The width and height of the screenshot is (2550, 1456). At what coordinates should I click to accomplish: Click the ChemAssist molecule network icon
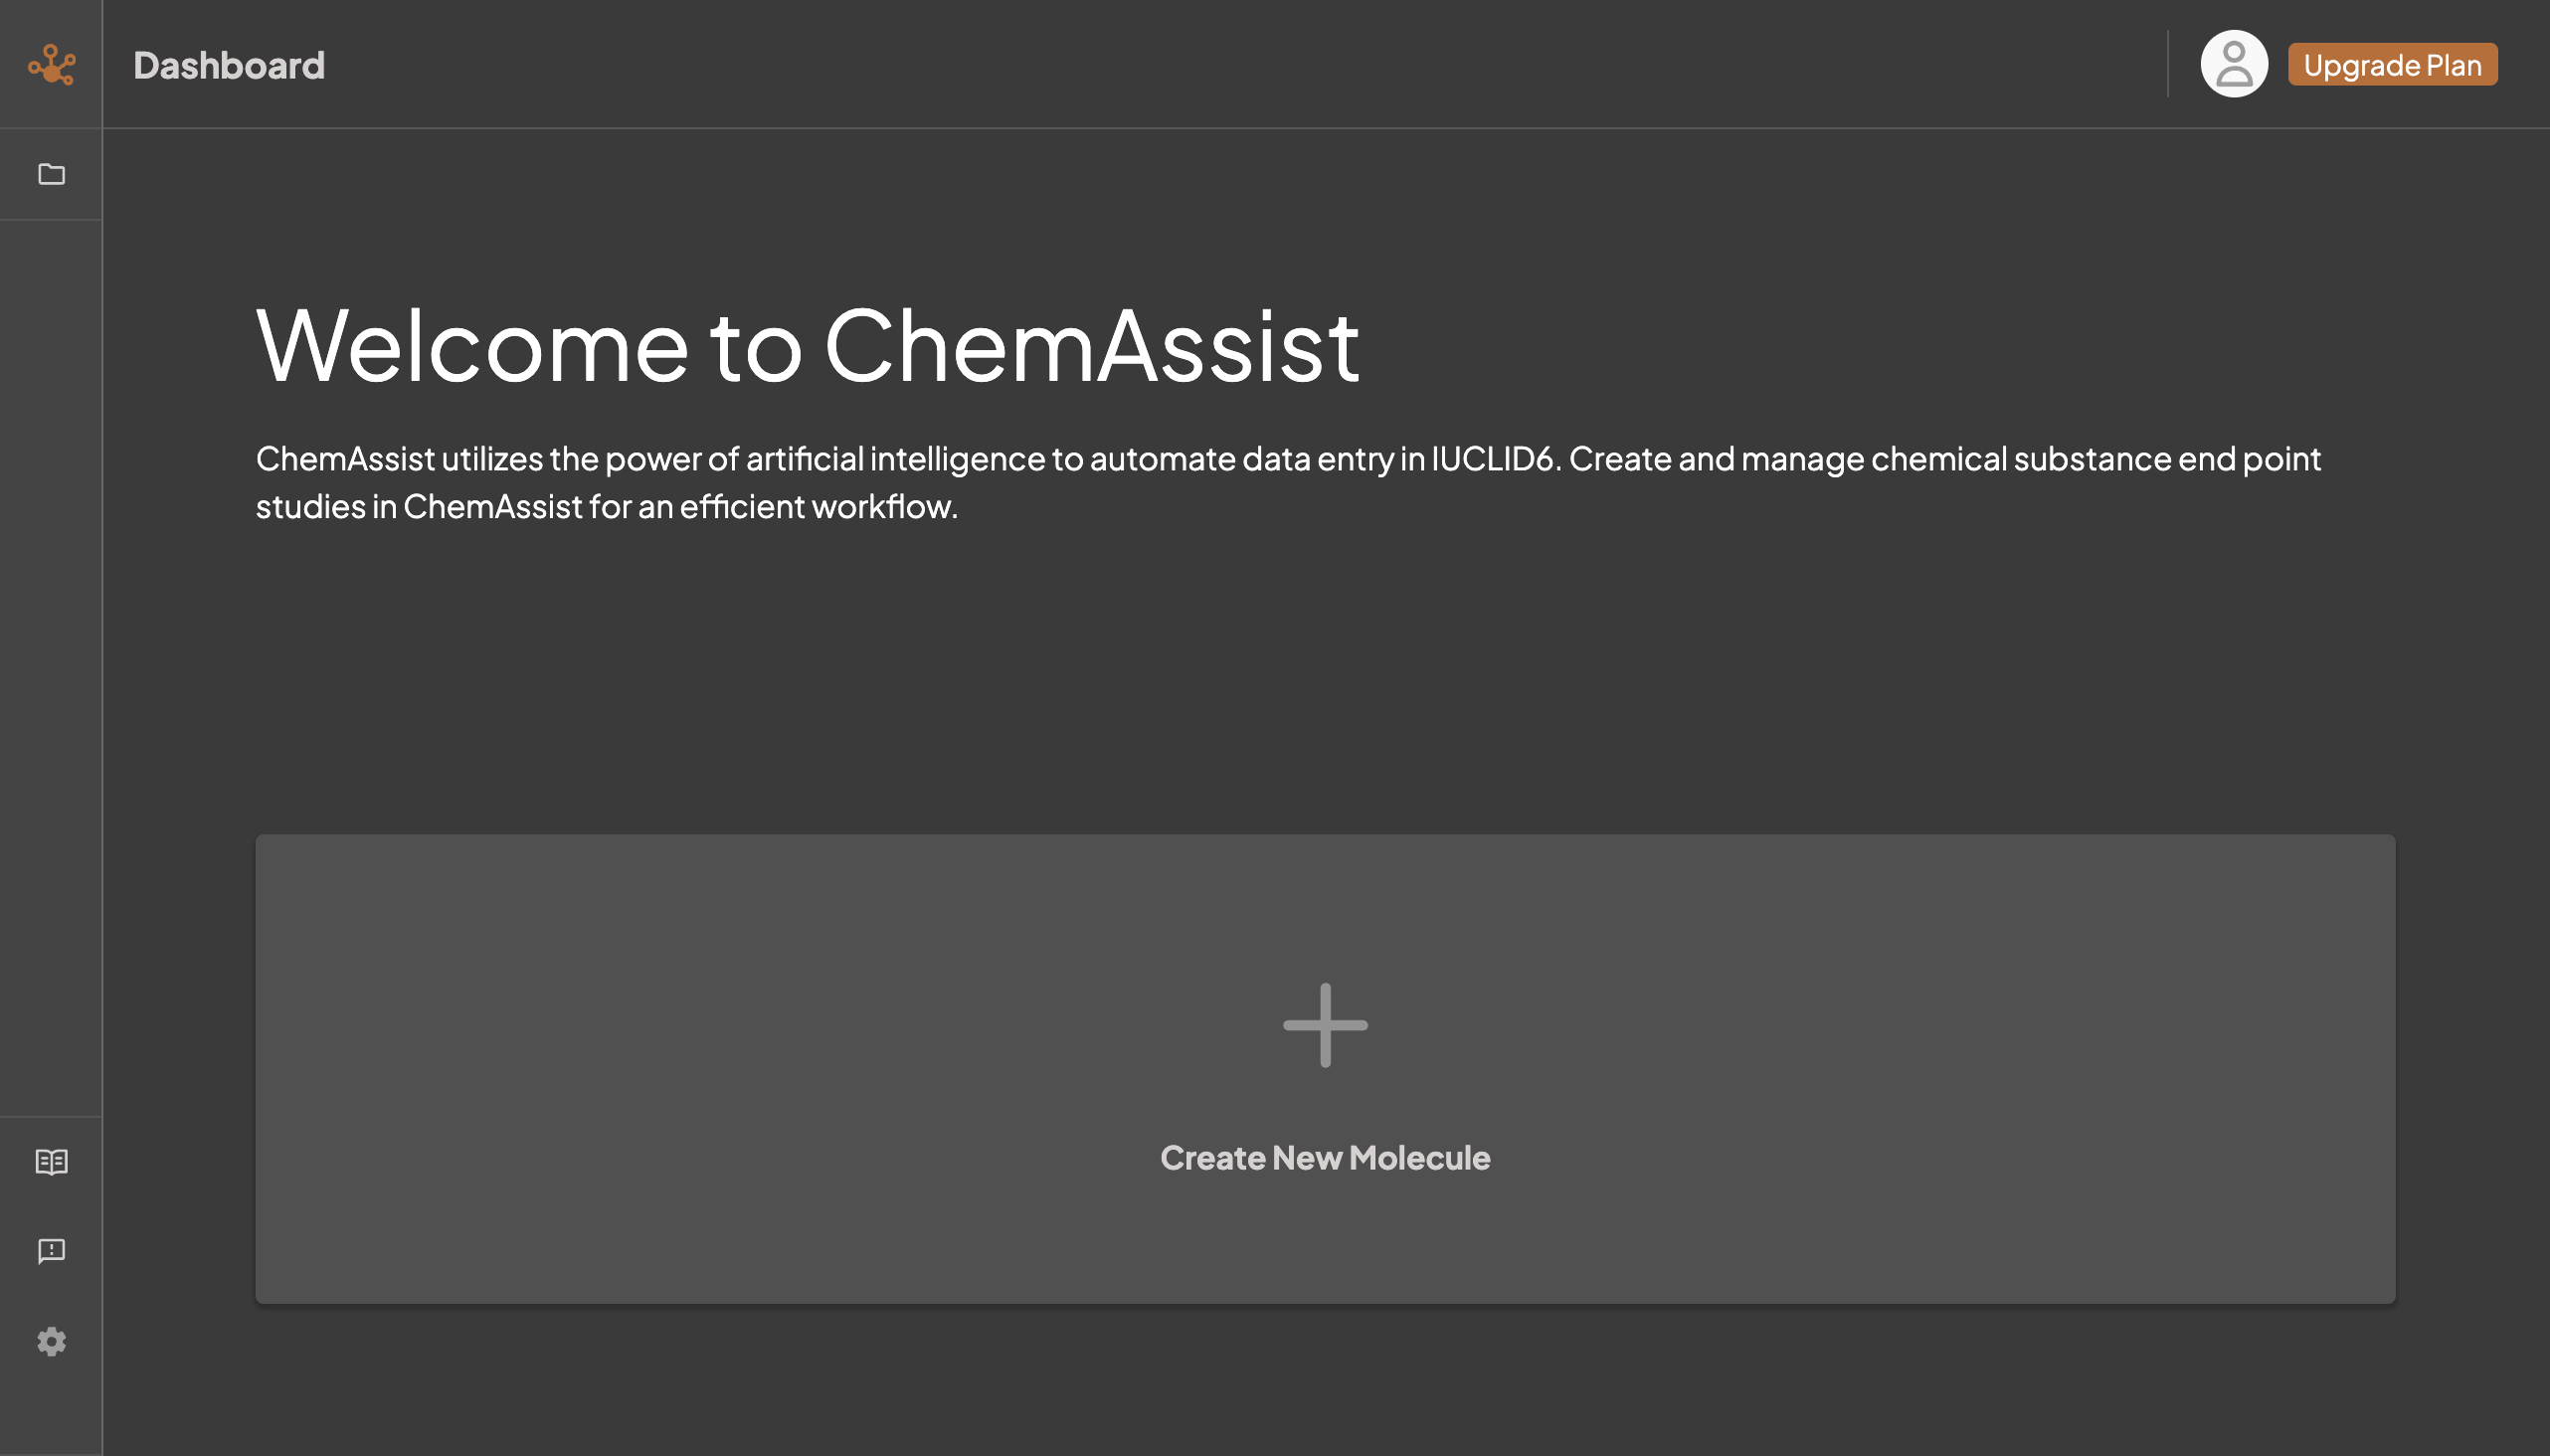tap(51, 63)
